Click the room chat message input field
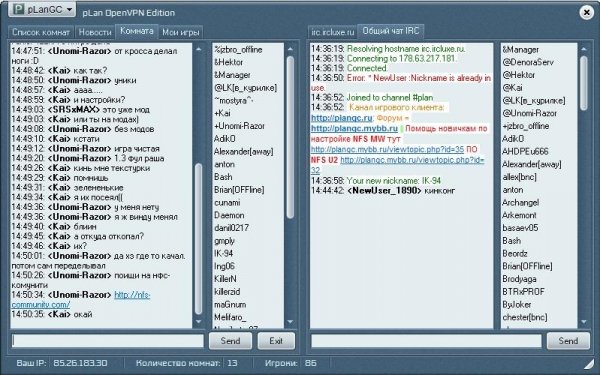This screenshot has height=375, width=600. pyautogui.click(x=108, y=341)
